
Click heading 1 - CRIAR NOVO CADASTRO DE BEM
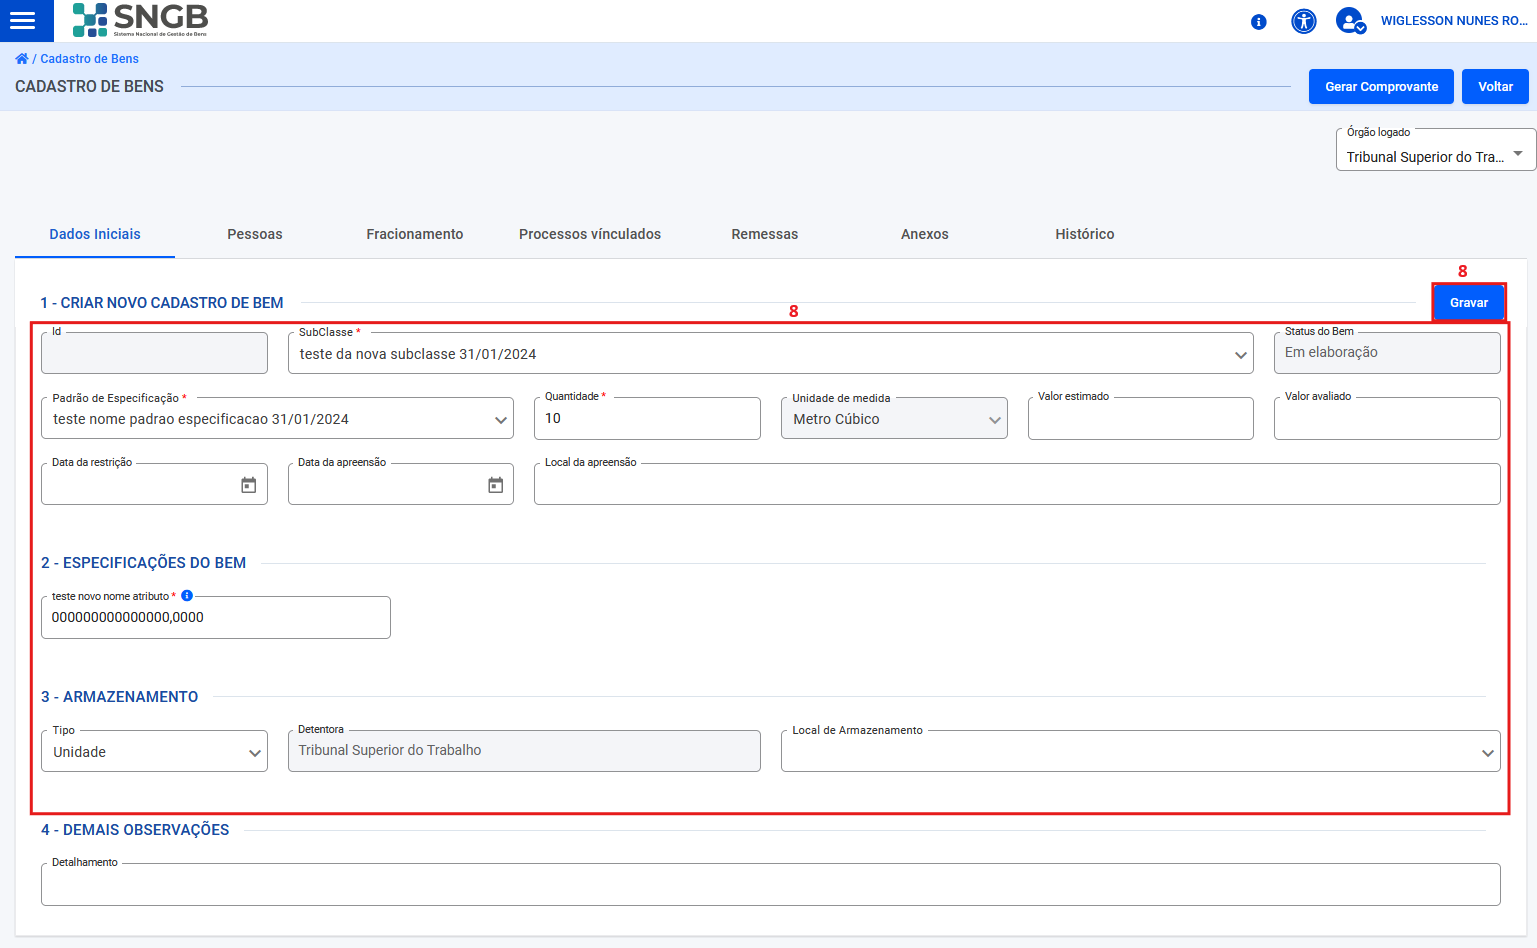[162, 303]
